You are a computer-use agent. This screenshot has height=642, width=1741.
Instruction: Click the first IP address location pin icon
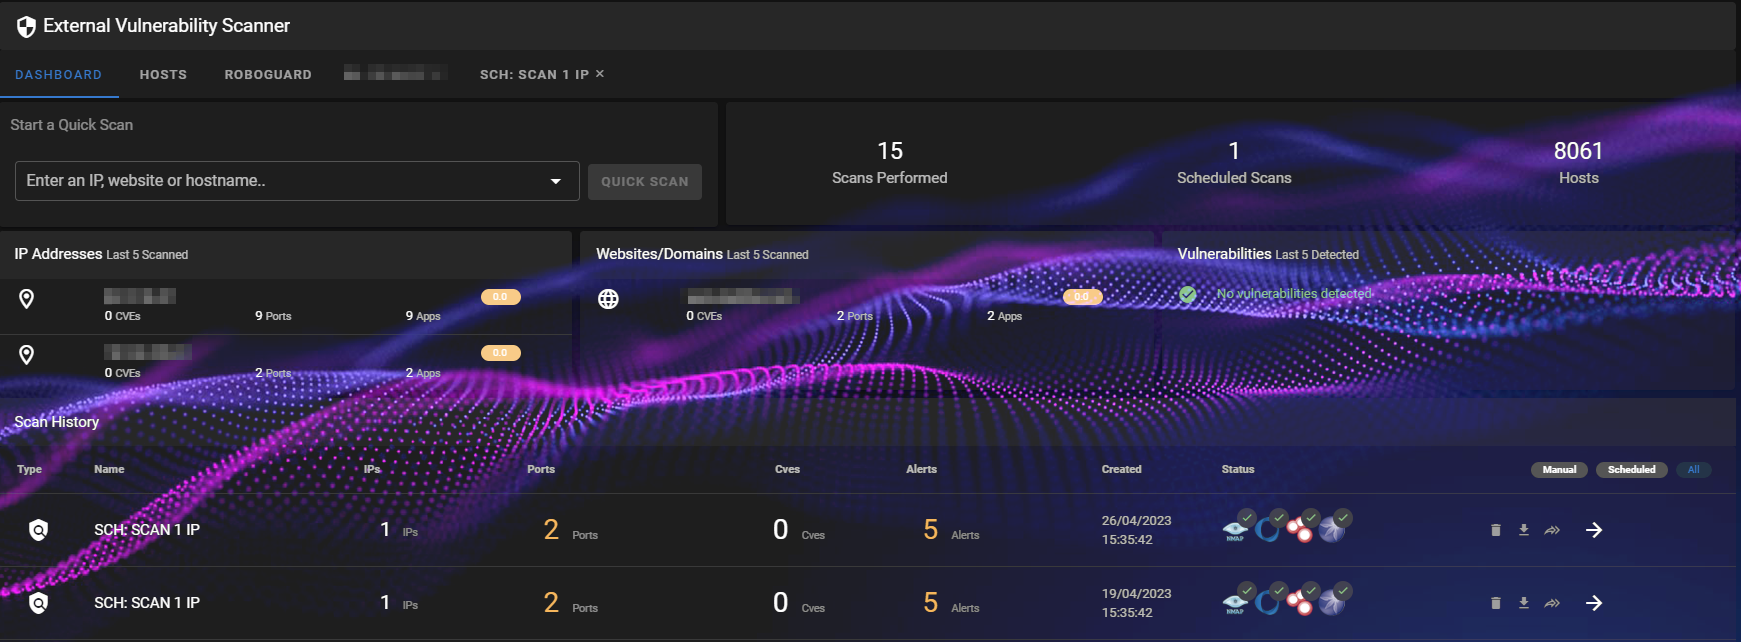point(27,299)
